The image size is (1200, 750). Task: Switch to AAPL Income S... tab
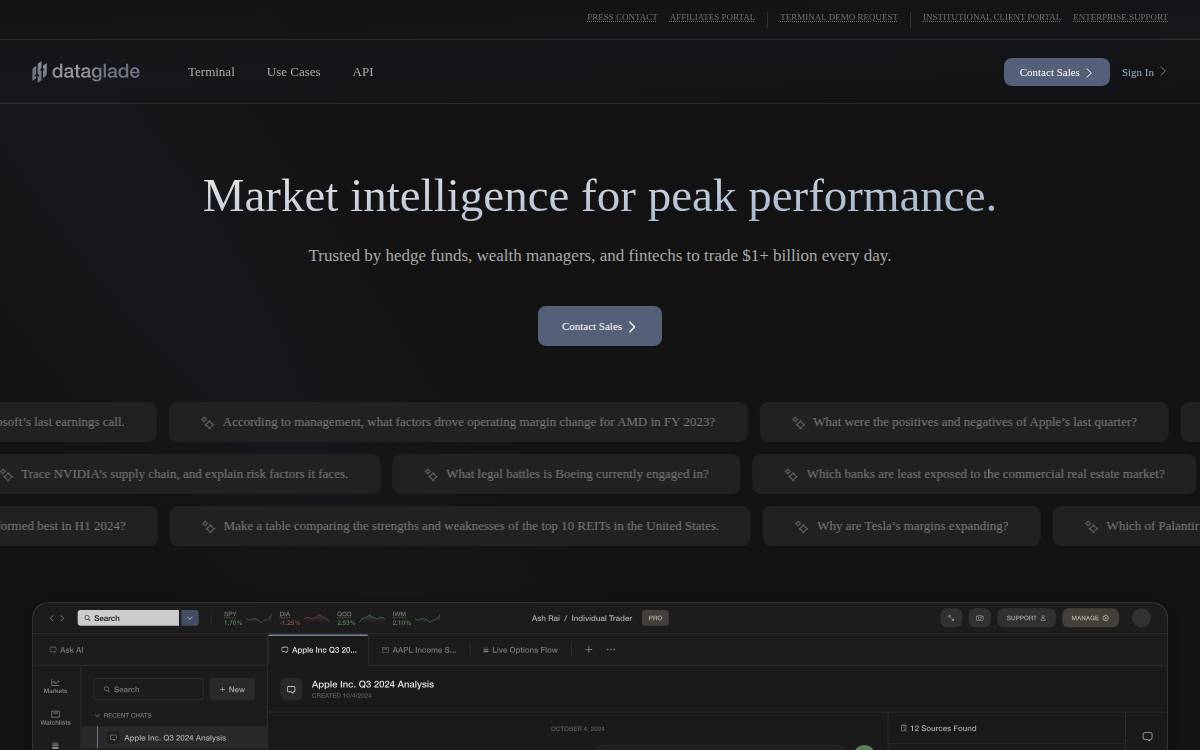pos(419,650)
